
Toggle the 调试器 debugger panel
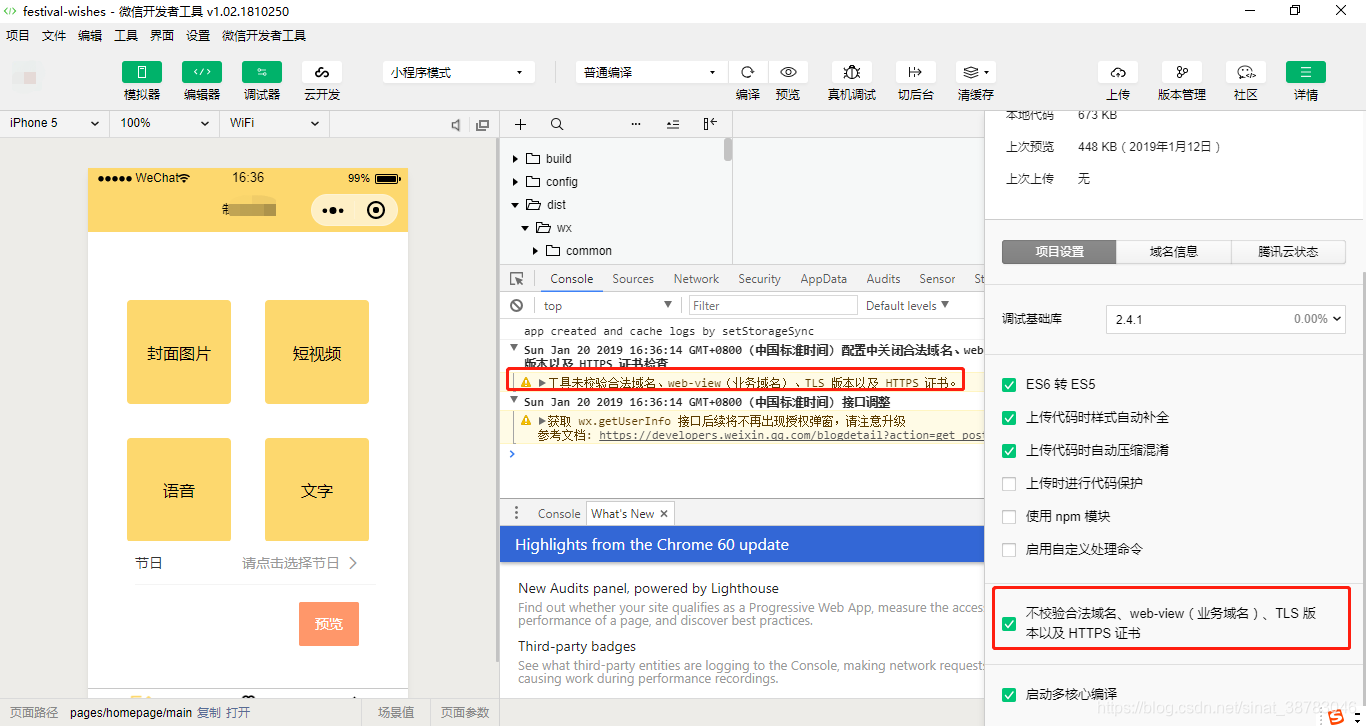point(262,72)
